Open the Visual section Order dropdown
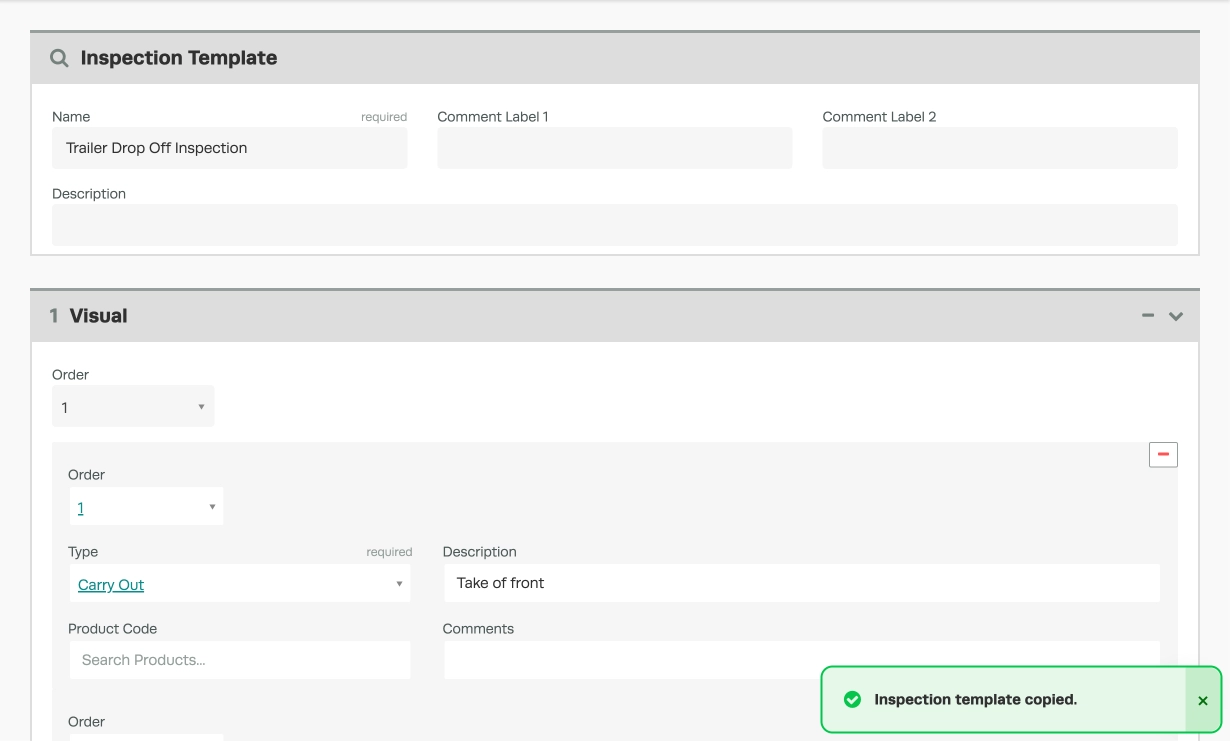The height and width of the screenshot is (741, 1230). point(133,407)
